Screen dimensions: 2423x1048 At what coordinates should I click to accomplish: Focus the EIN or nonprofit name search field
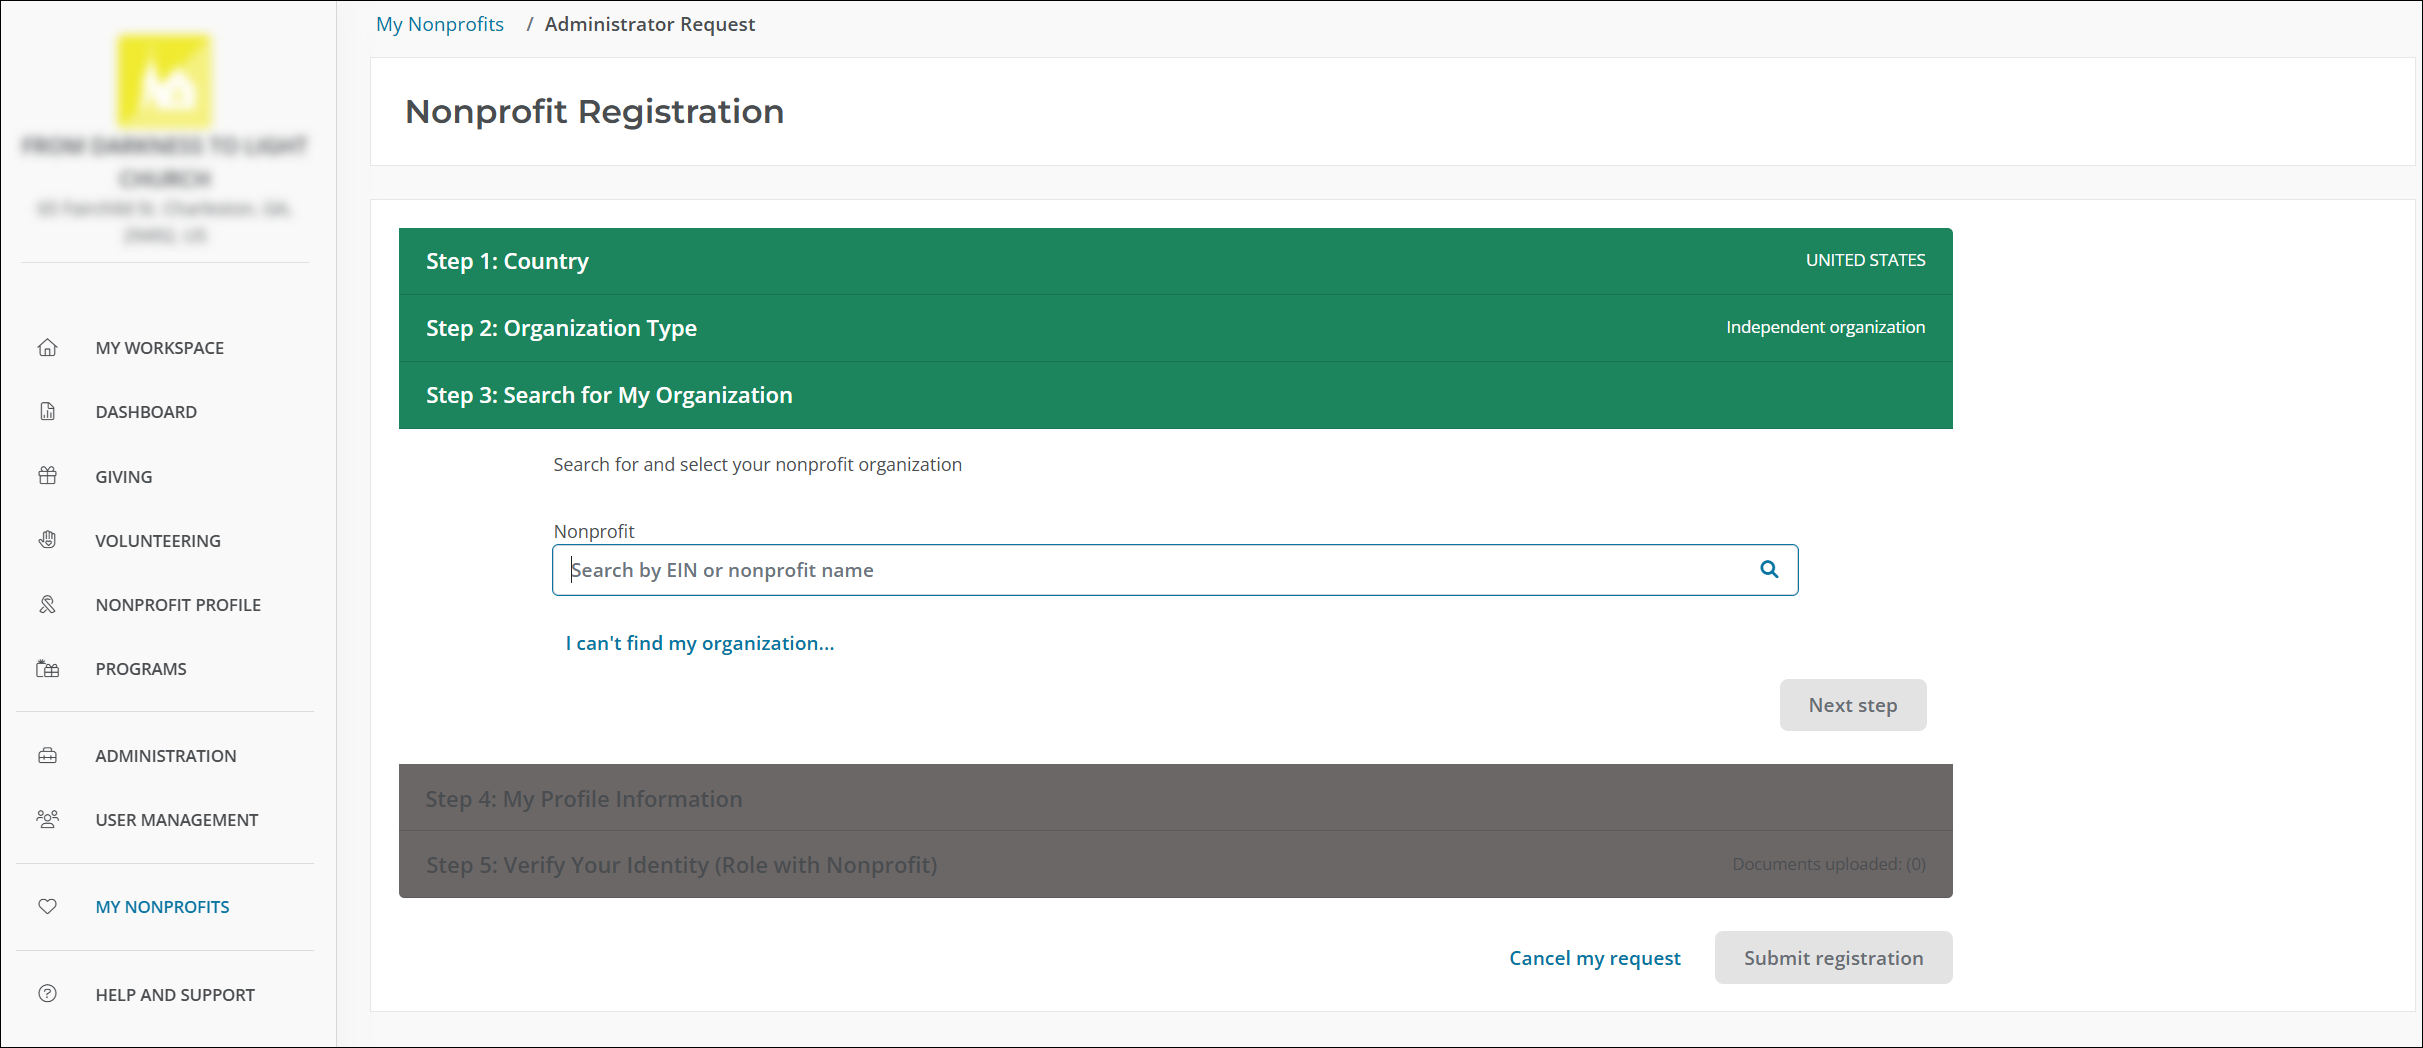click(x=1150, y=570)
